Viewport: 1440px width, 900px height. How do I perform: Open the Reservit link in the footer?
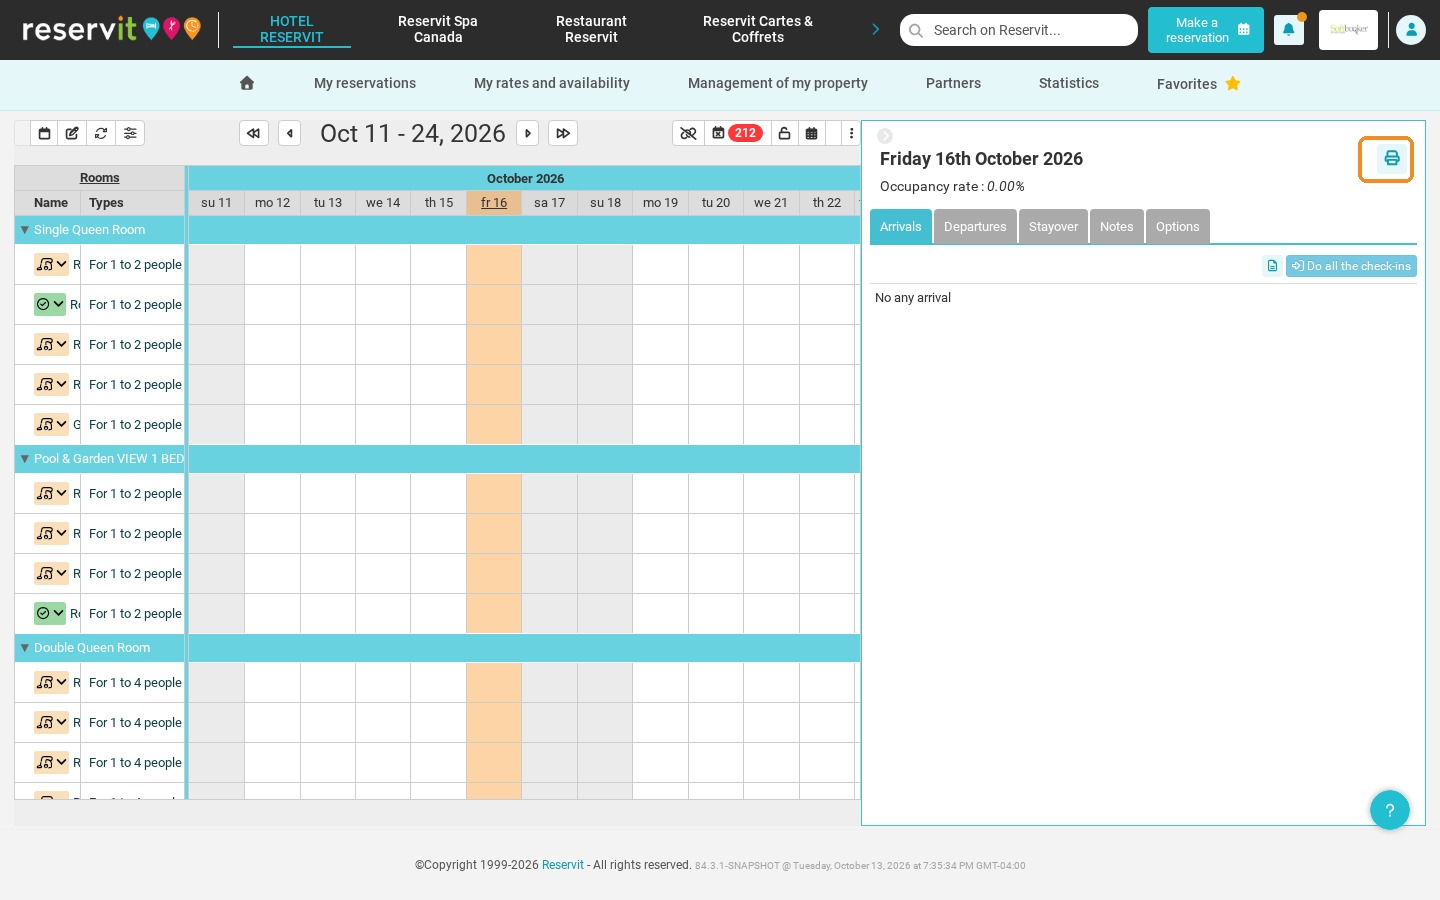(x=563, y=865)
